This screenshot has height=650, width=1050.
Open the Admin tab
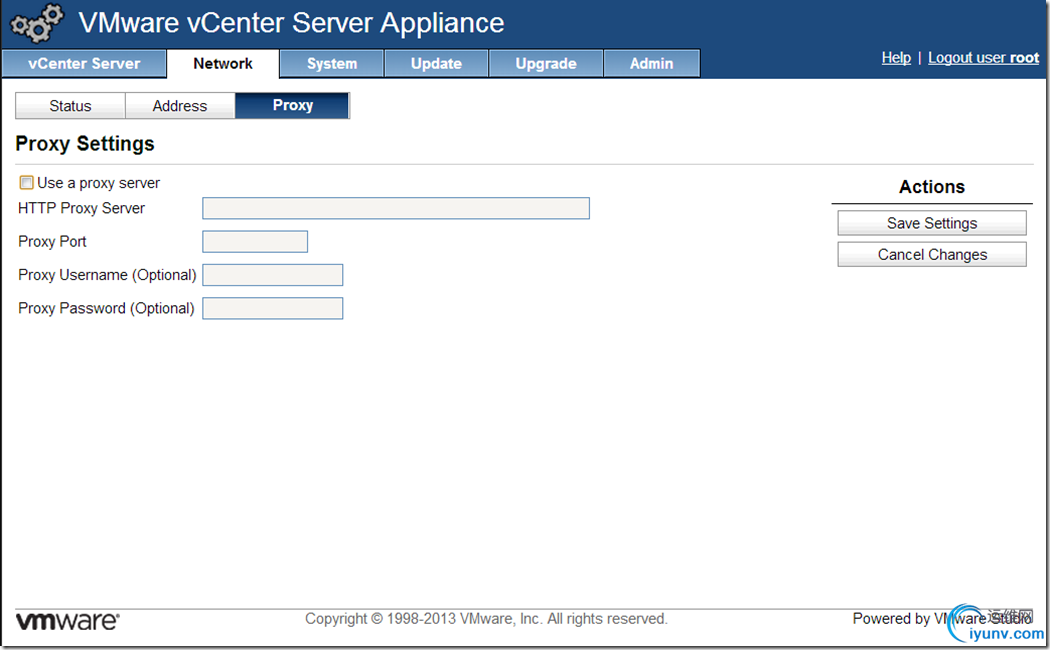[x=652, y=64]
